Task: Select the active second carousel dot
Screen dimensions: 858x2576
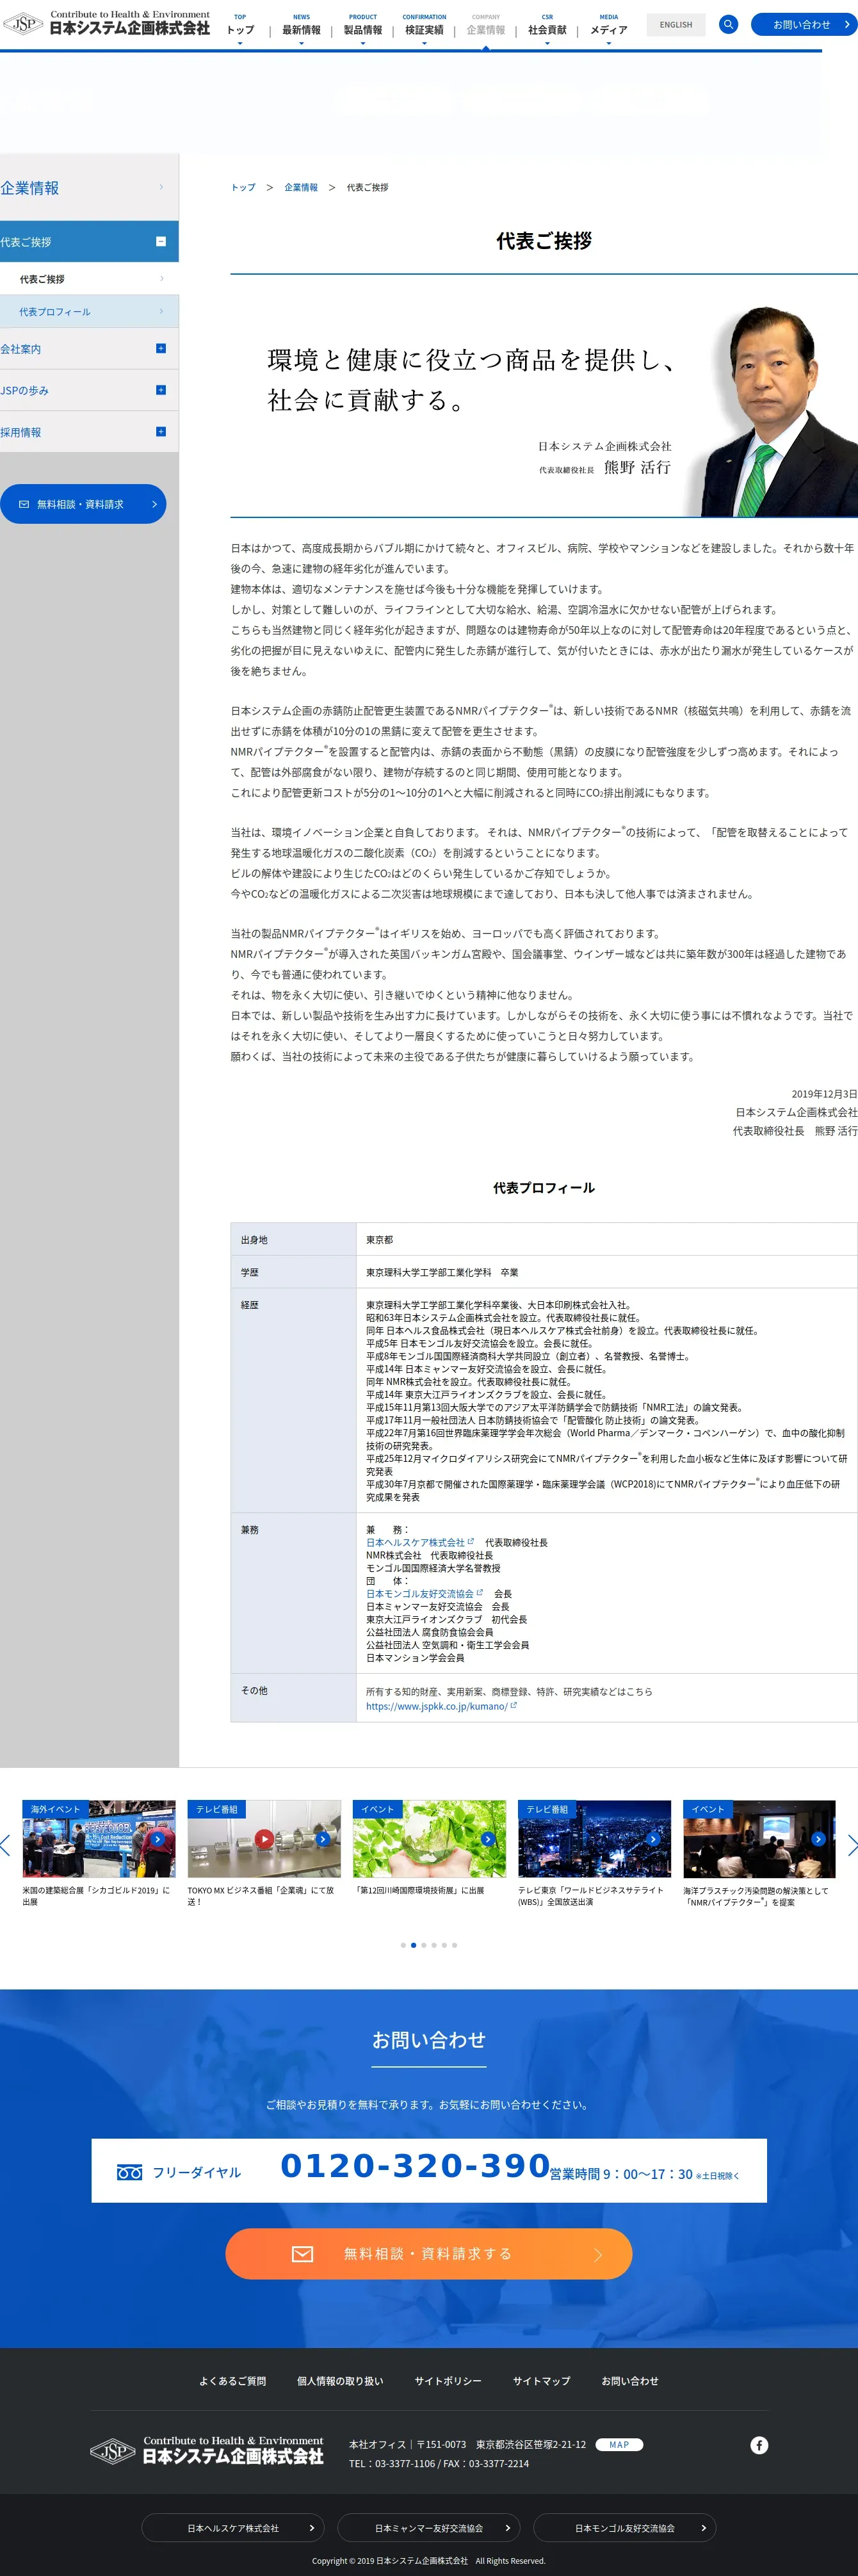Action: tap(413, 1945)
